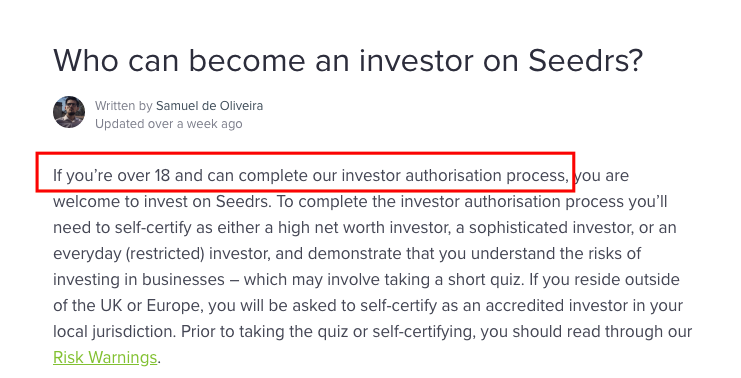Click the word 'Seedrs?' in the title
The height and width of the screenshot is (378, 741).
tap(586, 60)
